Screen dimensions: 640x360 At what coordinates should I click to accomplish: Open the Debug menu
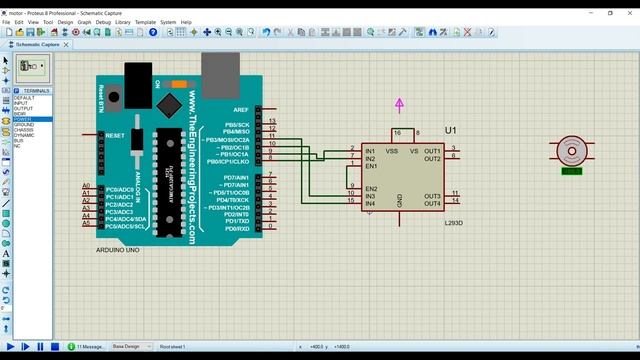click(103, 22)
